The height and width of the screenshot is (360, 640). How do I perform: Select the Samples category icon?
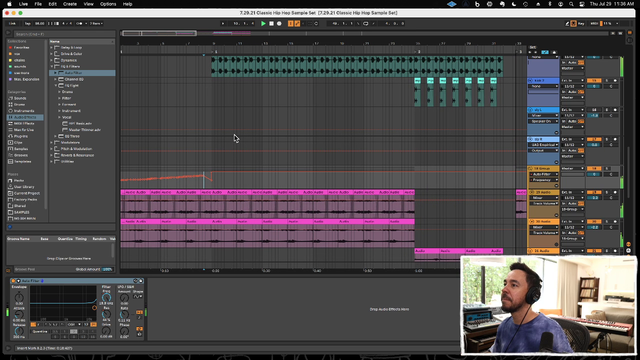(x=10, y=149)
